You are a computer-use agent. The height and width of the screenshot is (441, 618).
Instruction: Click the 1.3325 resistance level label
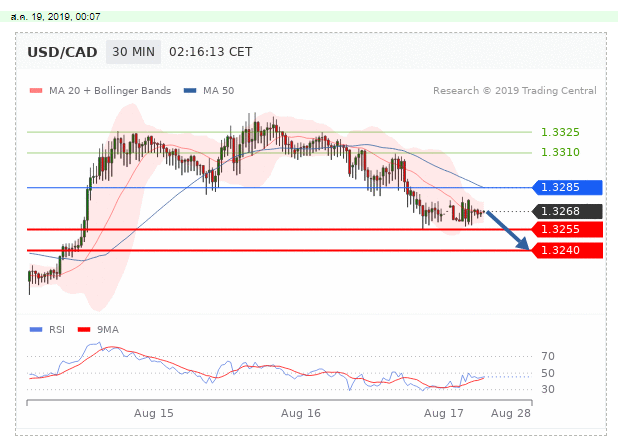point(560,132)
